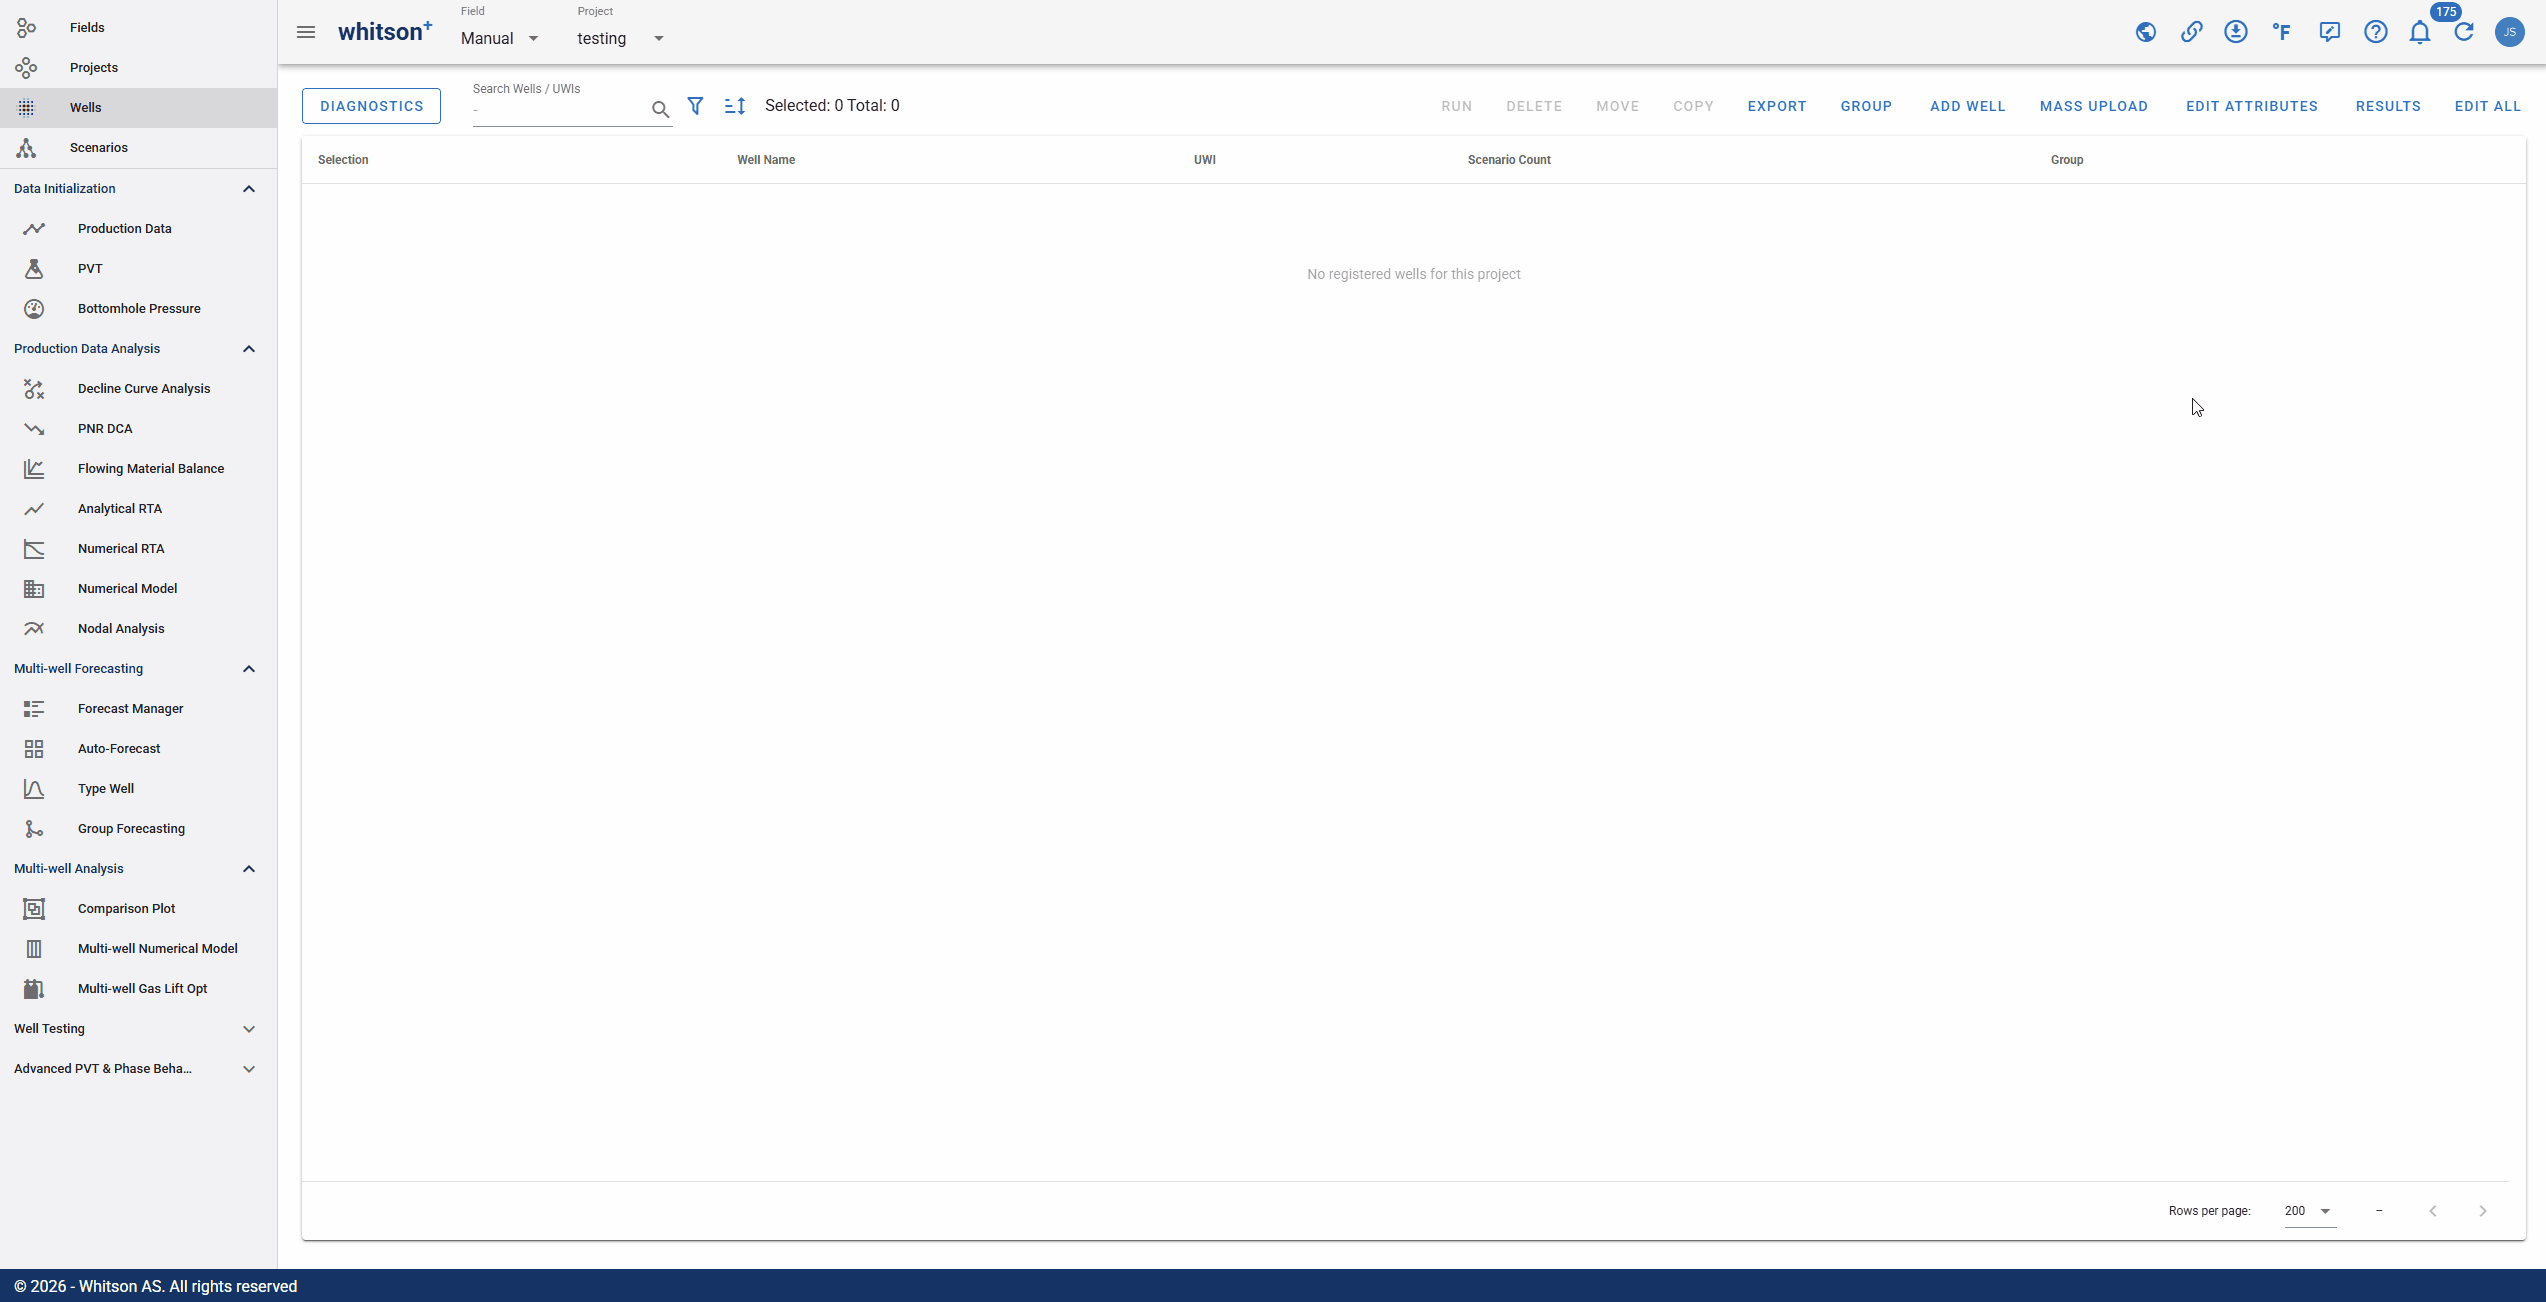2546x1302 pixels.
Task: Click the Nodal Analysis icon
Action: click(34, 628)
